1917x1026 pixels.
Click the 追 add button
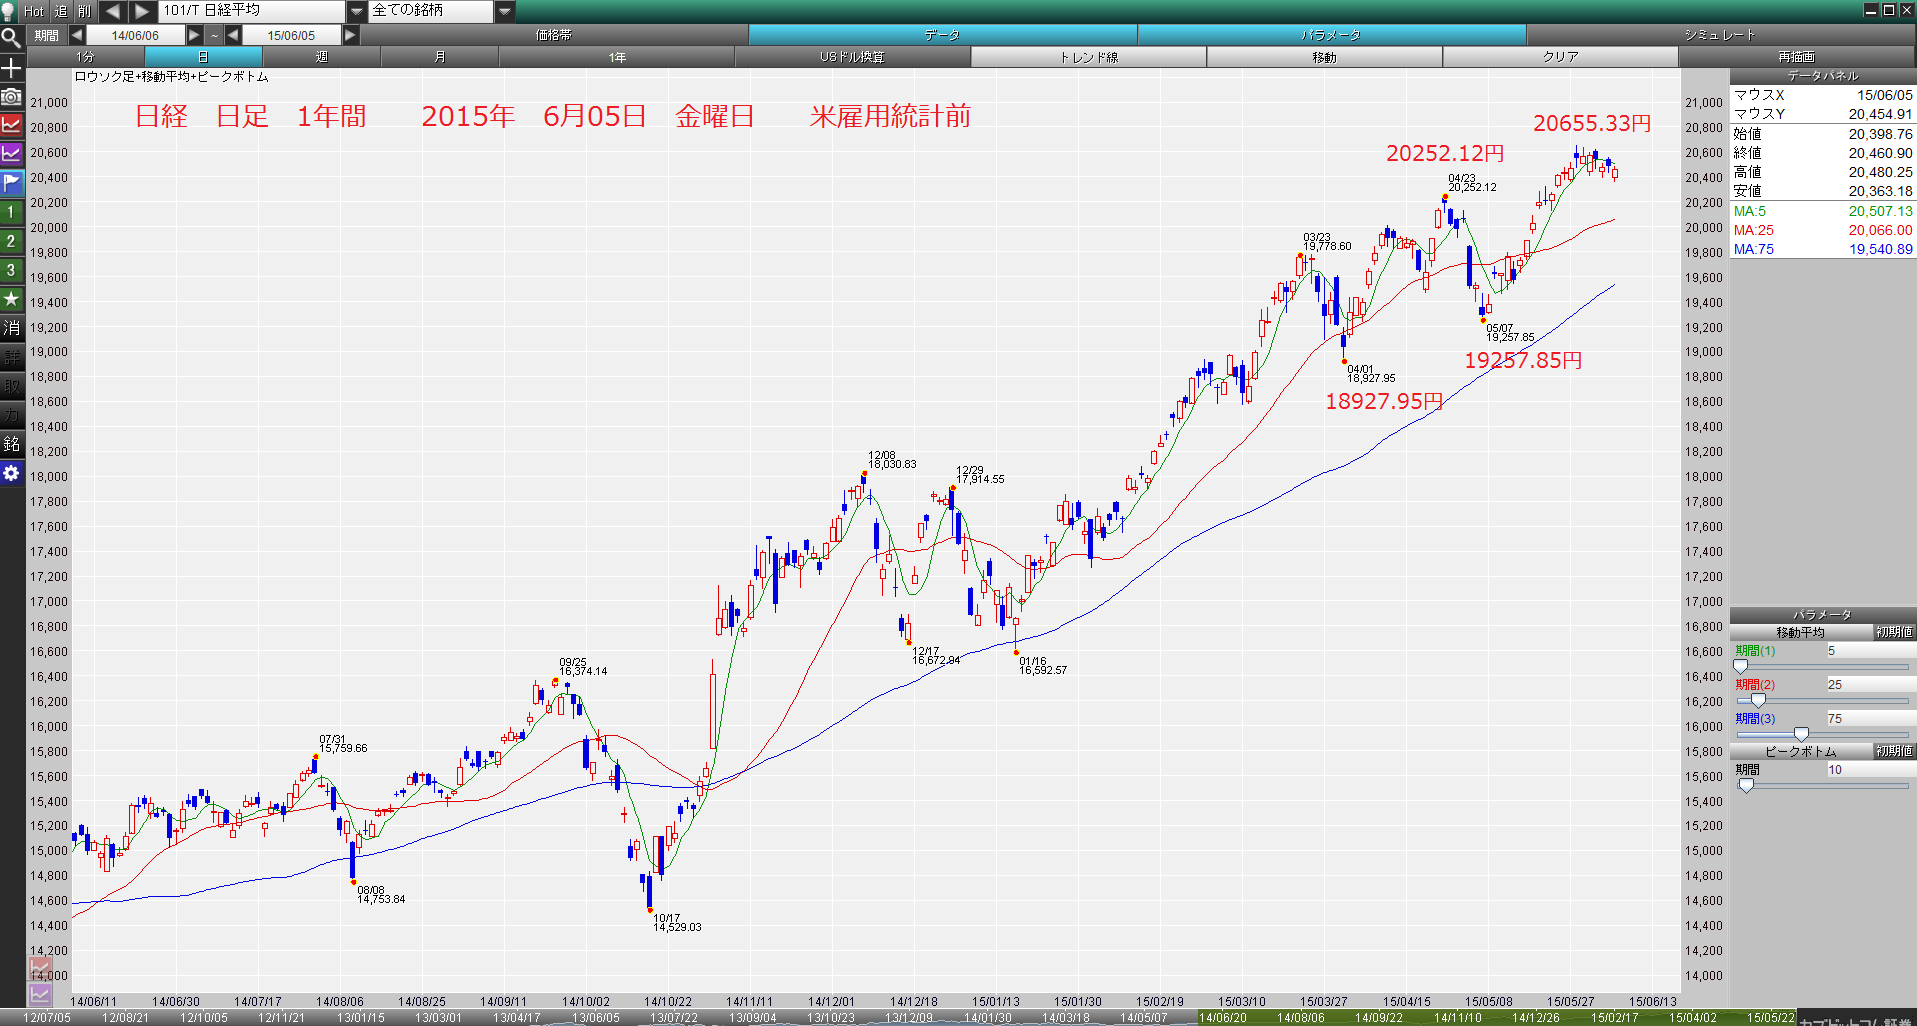click(60, 11)
